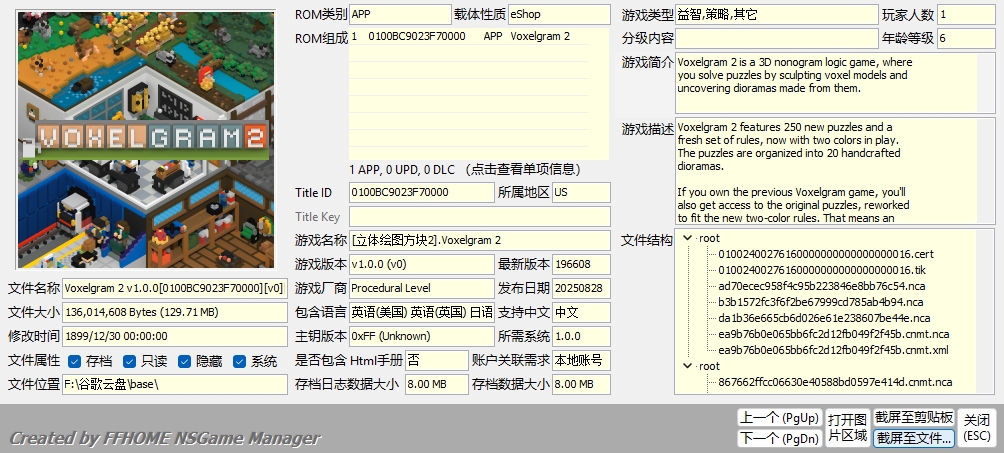
Task: Save screenshot with 截屏至文件 button
Action: click(914, 438)
